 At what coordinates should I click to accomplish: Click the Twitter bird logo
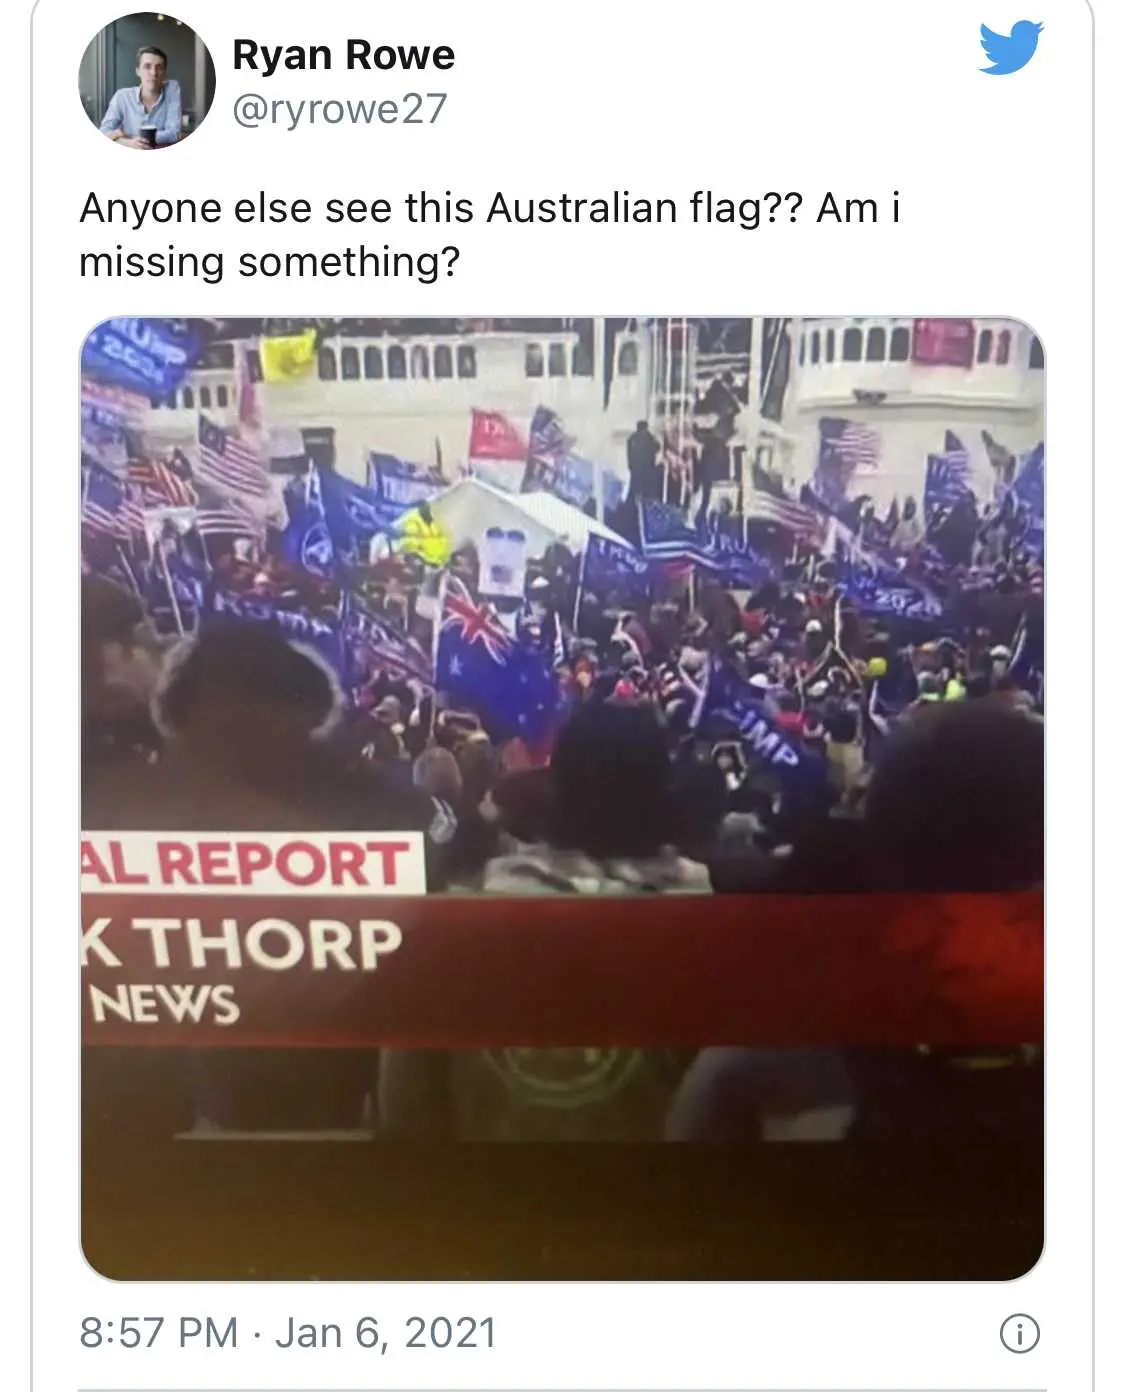click(x=1011, y=48)
